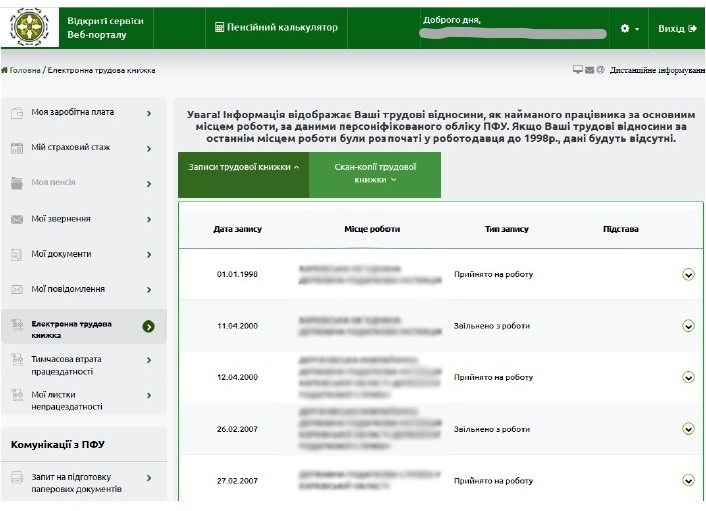Click Підстава column header
The height and width of the screenshot is (511, 706).
620,229
